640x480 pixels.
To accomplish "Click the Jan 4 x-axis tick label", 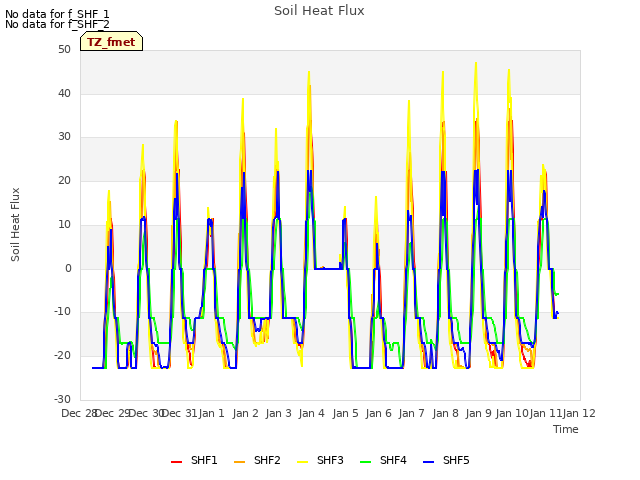I will coord(312,413).
